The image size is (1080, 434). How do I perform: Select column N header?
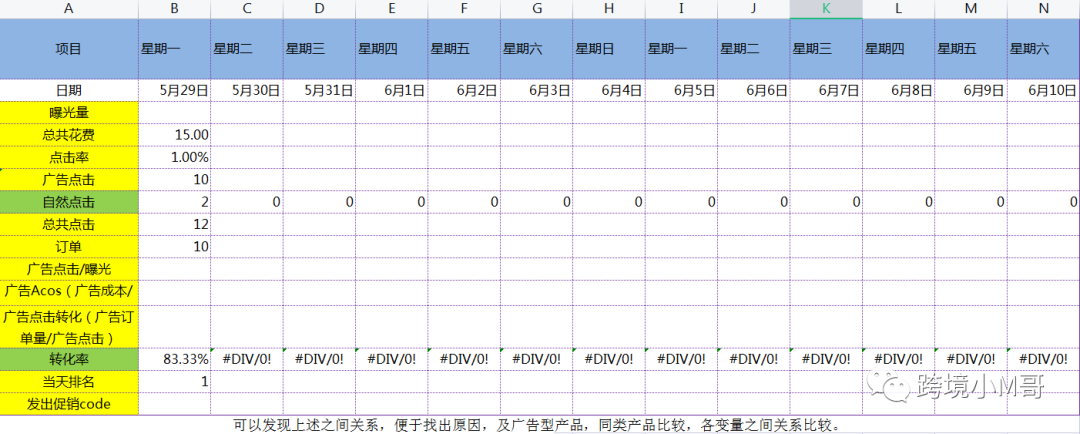pyautogui.click(x=1044, y=8)
